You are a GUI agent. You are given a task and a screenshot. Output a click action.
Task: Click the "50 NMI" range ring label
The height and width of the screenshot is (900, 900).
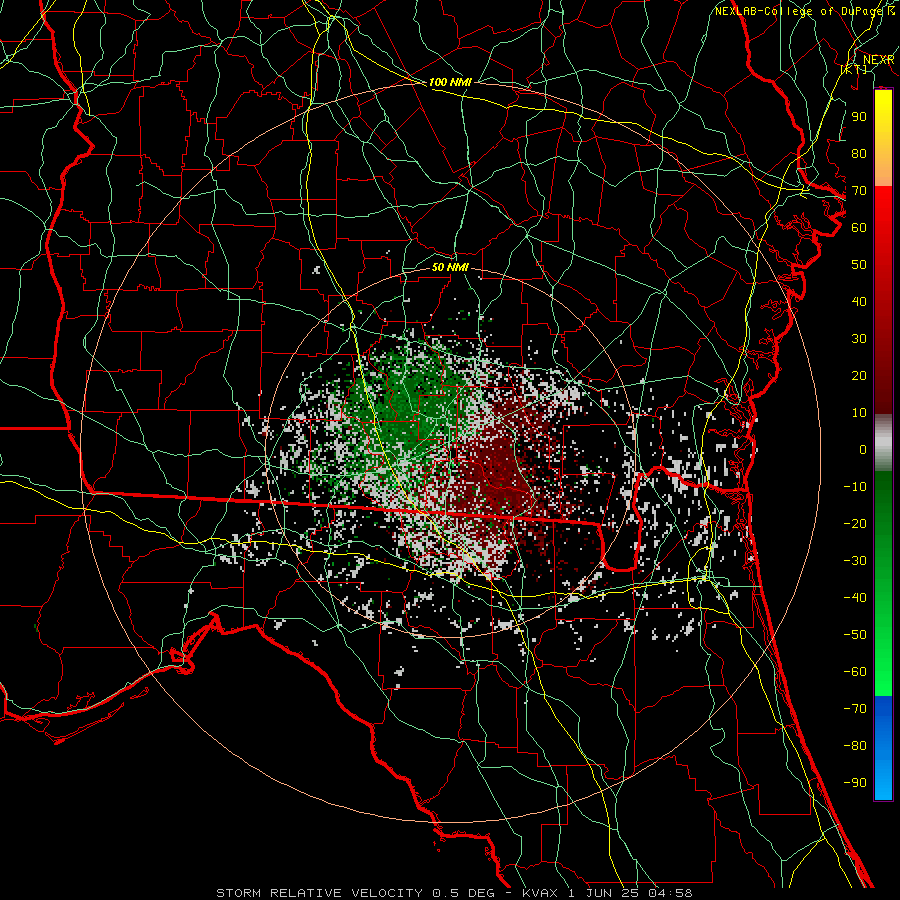click(450, 267)
